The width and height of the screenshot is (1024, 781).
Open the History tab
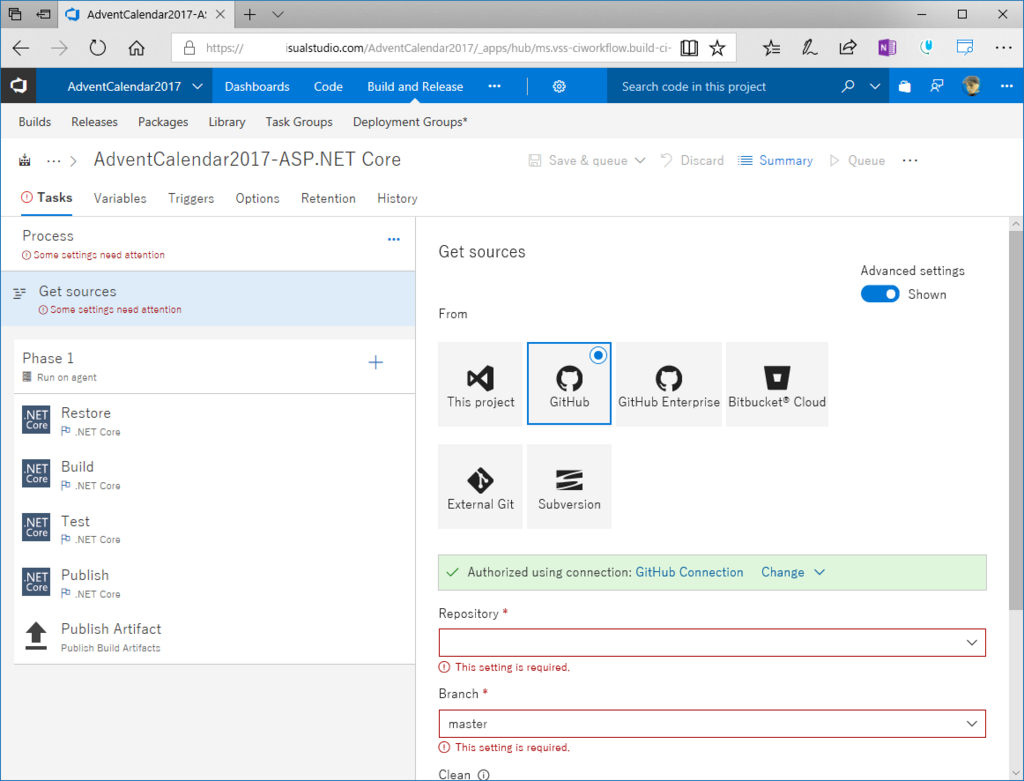click(x=397, y=199)
